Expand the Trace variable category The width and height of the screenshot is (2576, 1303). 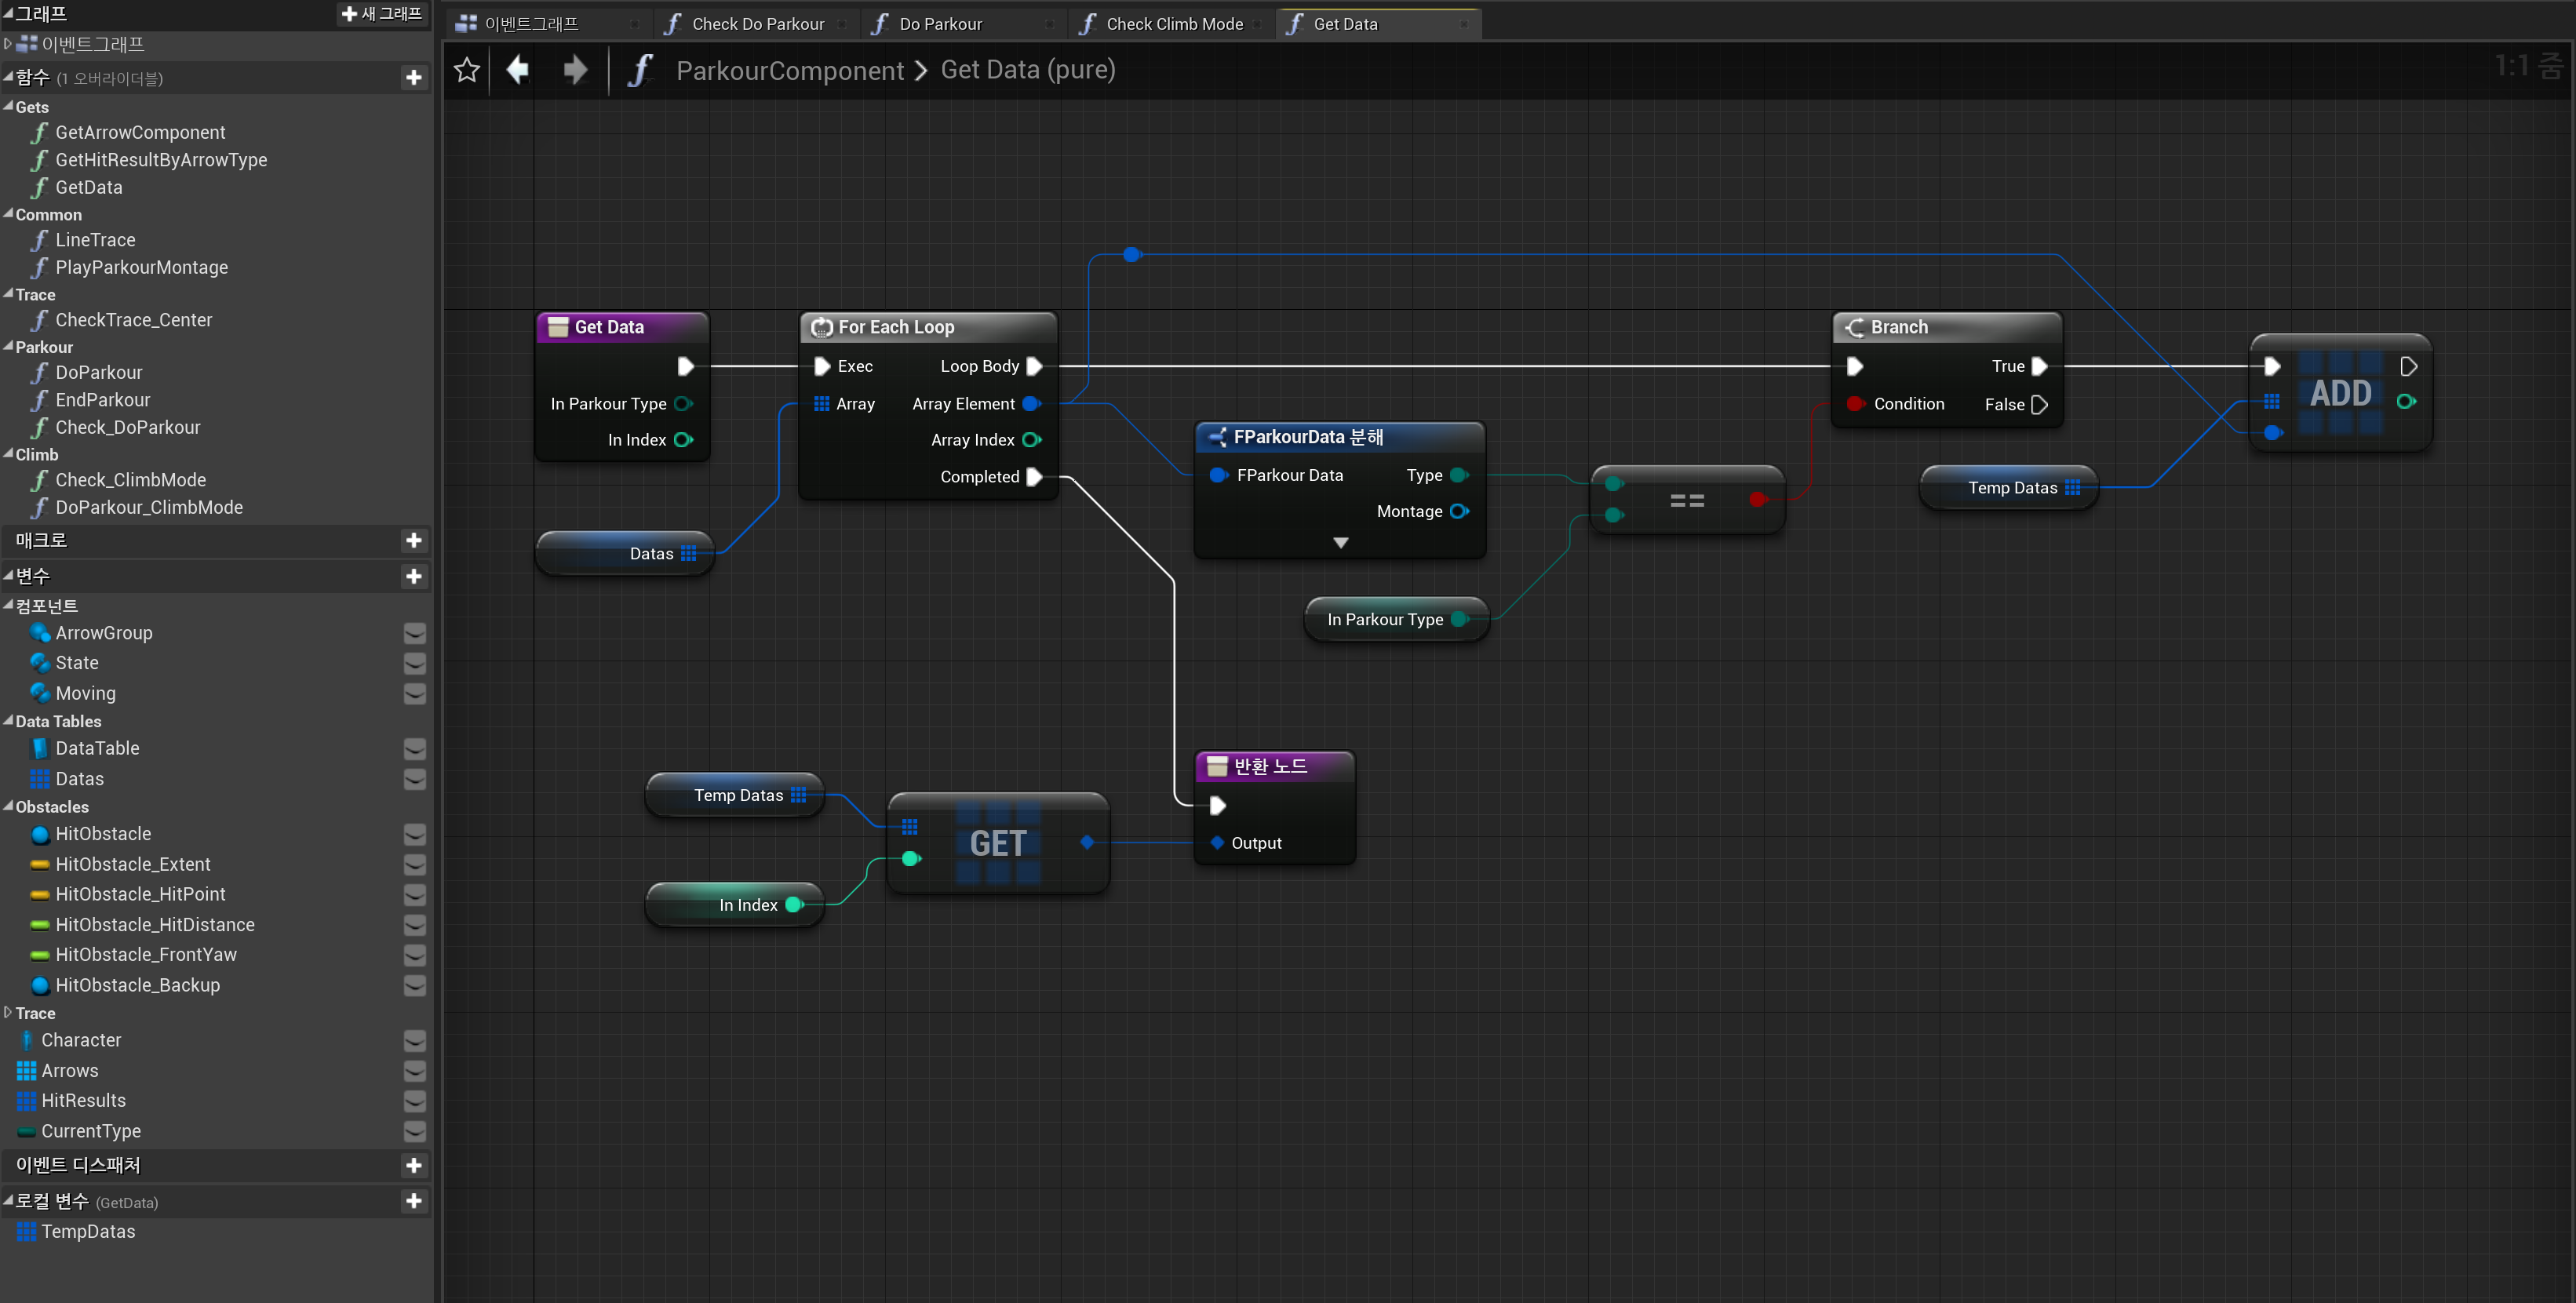tap(8, 1012)
